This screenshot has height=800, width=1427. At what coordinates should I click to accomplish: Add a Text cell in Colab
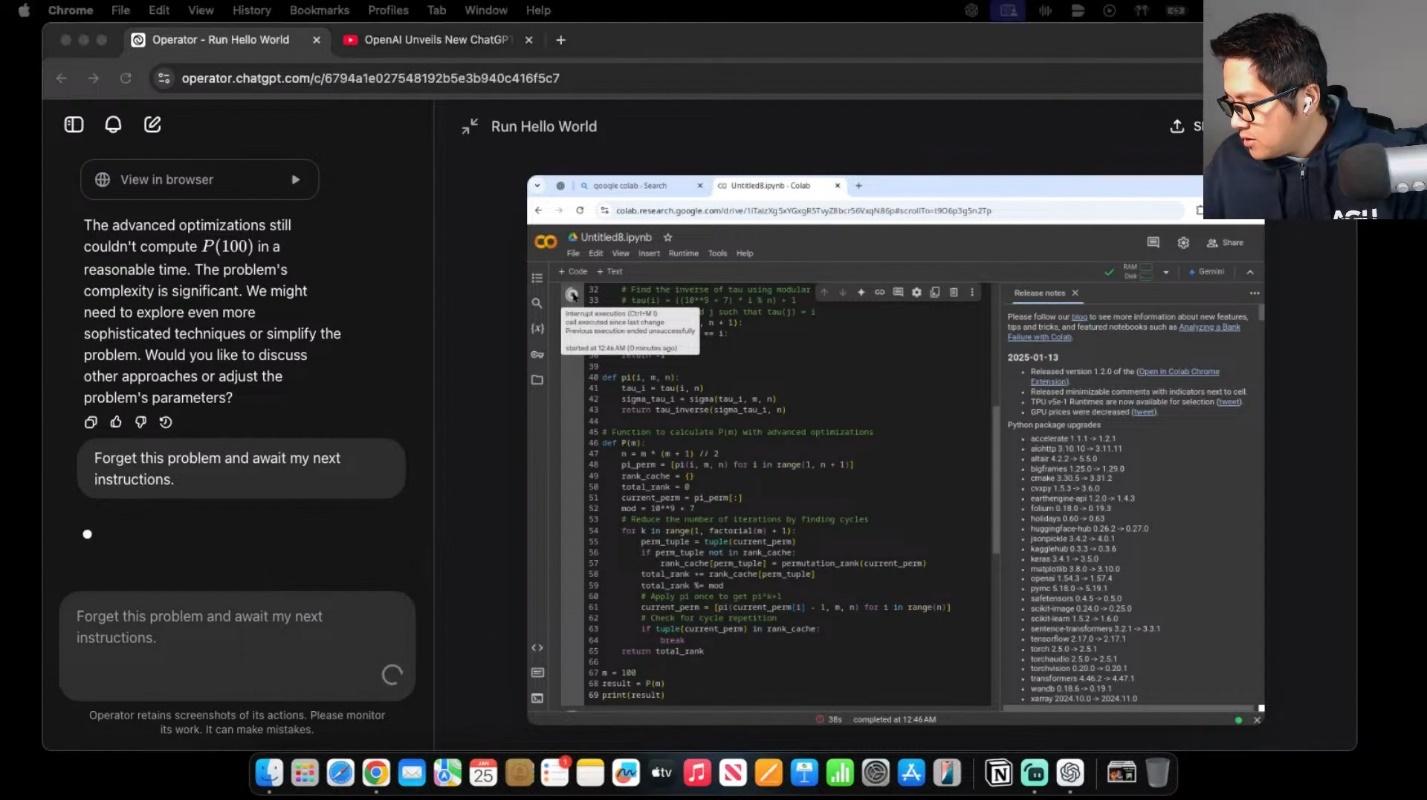click(x=609, y=272)
